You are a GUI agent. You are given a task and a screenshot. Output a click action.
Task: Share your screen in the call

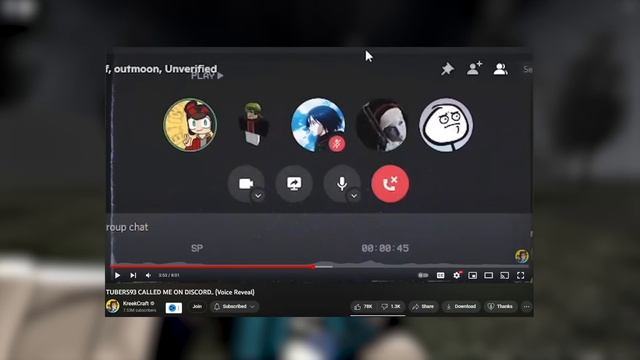294,184
